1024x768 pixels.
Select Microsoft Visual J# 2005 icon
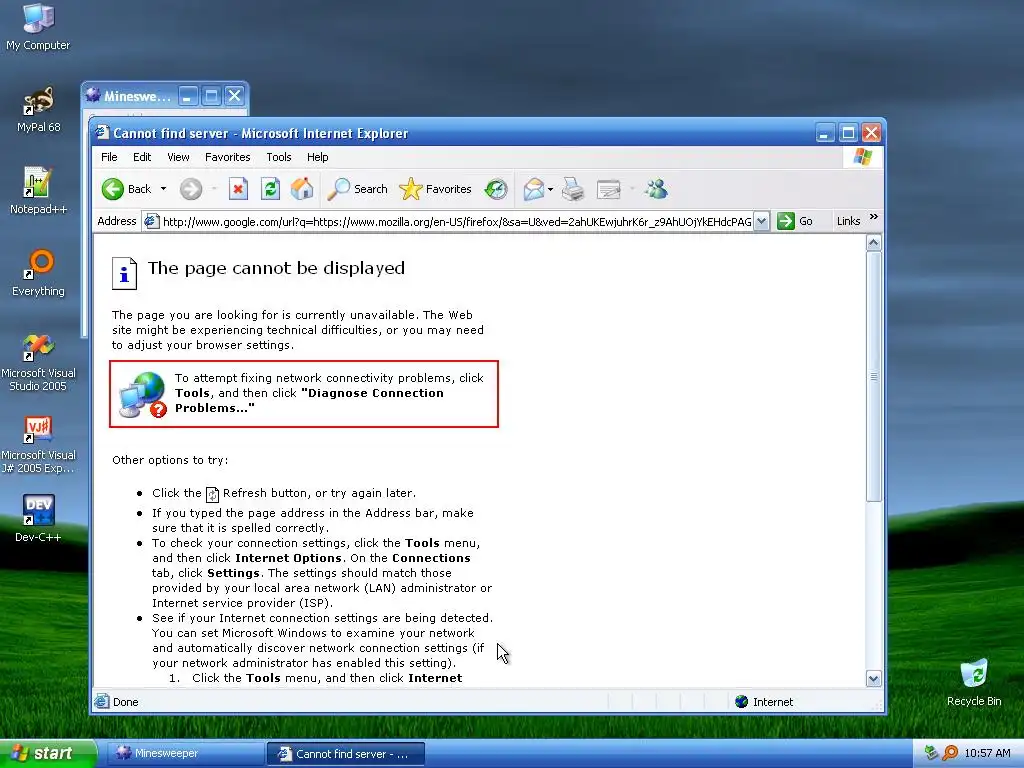pyautogui.click(x=38, y=445)
